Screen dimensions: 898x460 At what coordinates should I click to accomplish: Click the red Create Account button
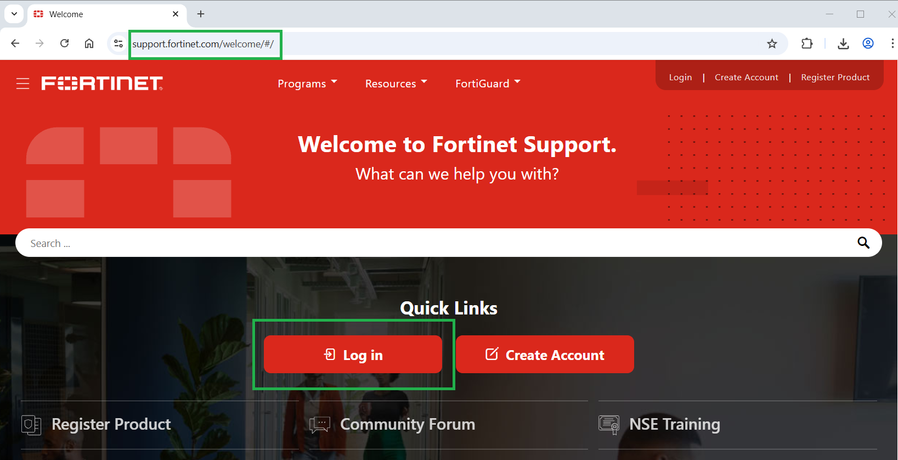coord(545,355)
